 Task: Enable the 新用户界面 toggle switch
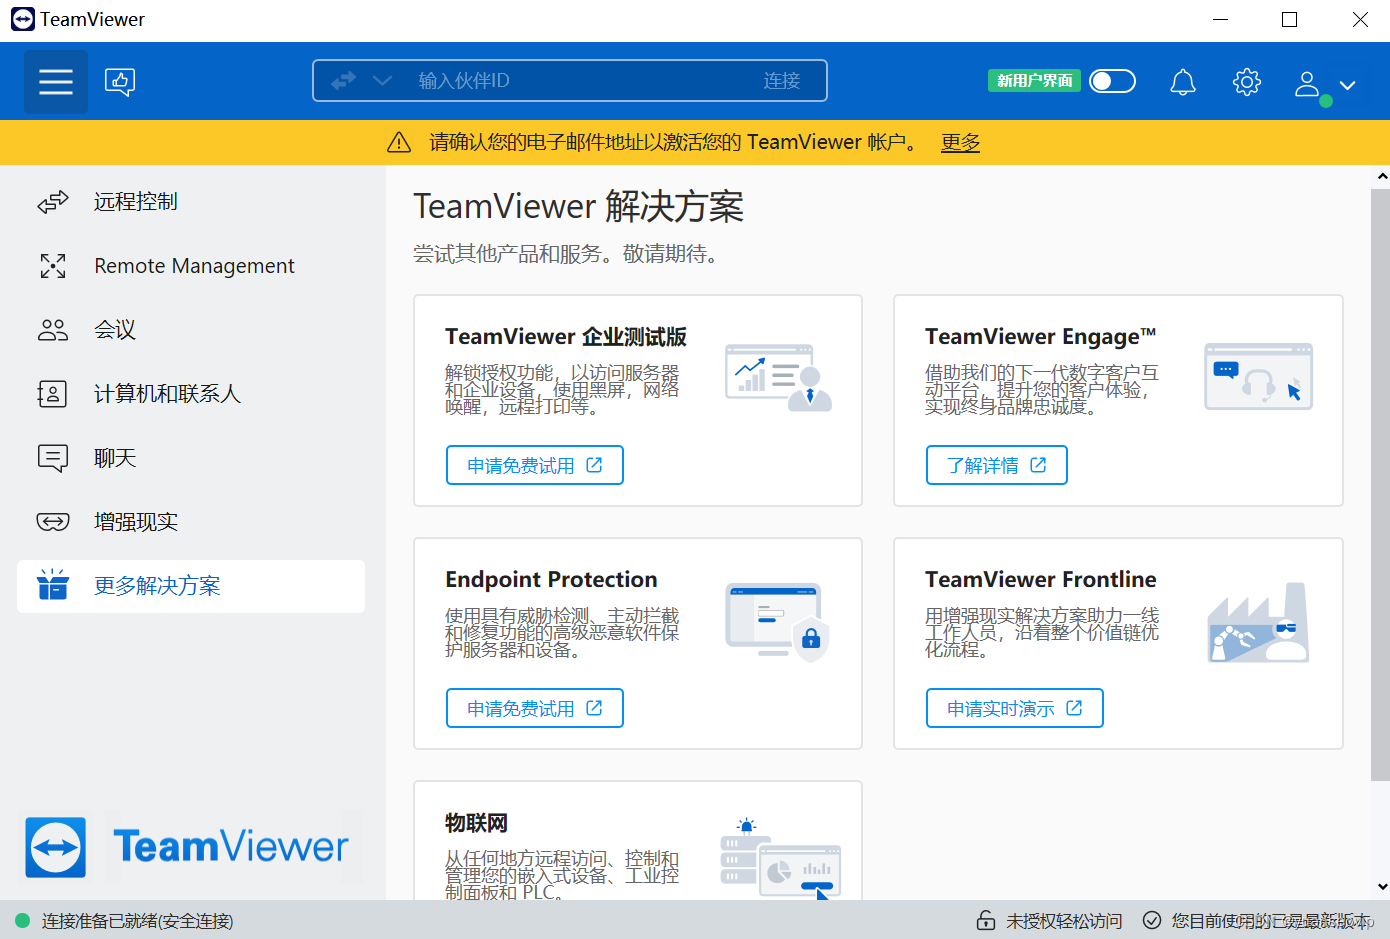point(1112,81)
